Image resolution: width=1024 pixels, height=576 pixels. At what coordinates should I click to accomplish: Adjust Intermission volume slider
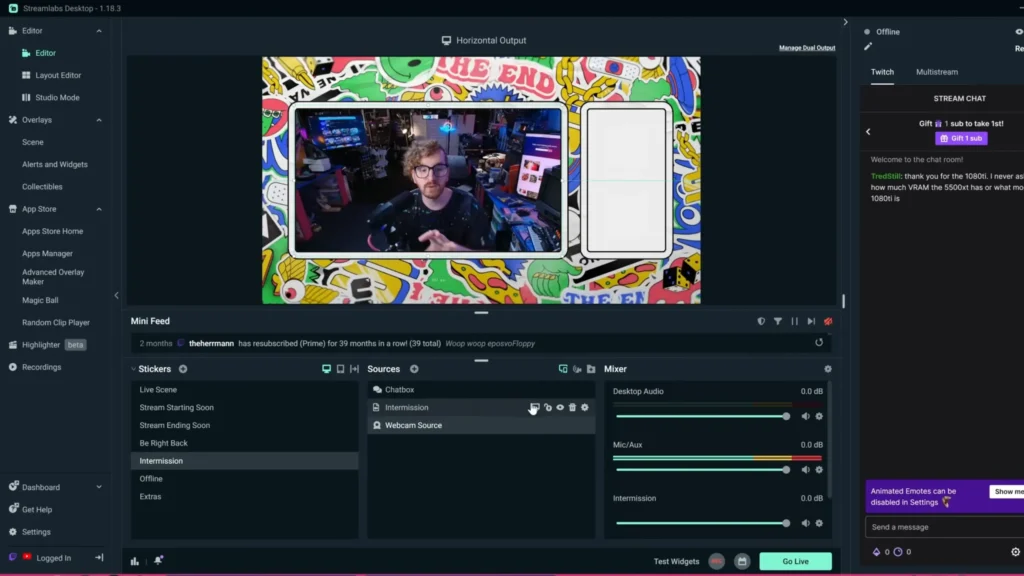[703, 523]
